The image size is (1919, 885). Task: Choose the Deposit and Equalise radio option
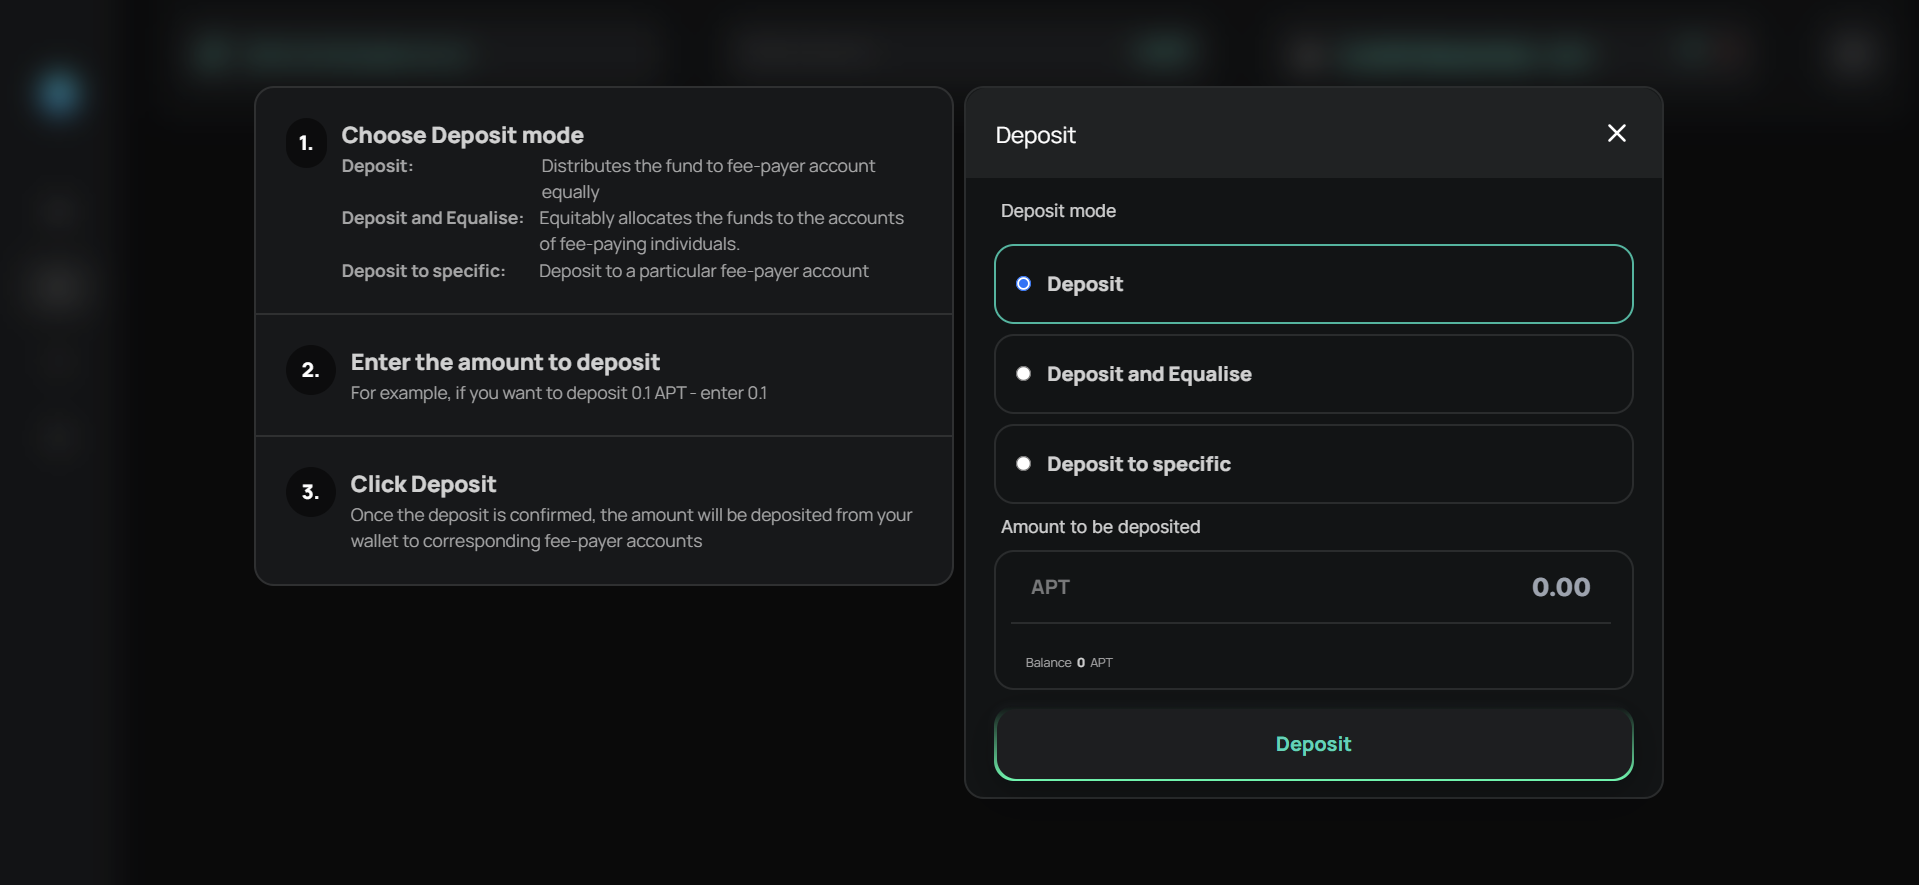[x=1024, y=374]
